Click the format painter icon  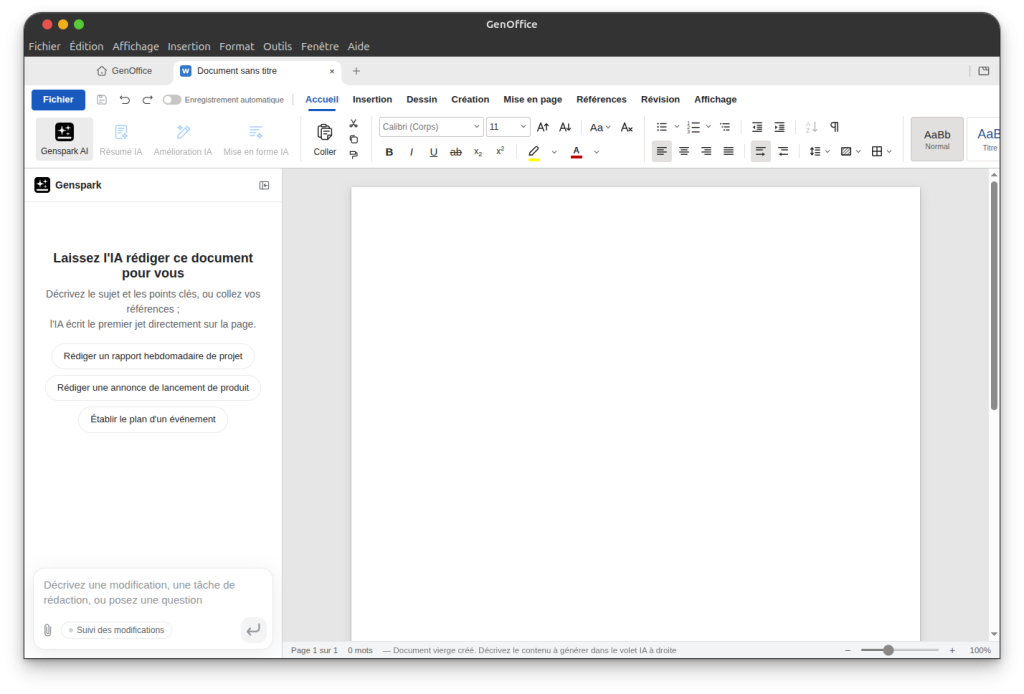pyautogui.click(x=353, y=155)
